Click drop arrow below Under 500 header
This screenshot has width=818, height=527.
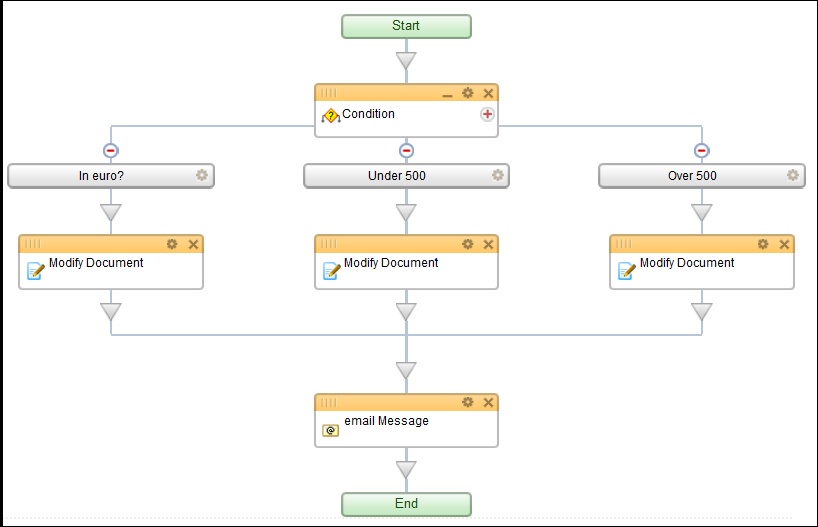pos(406,212)
